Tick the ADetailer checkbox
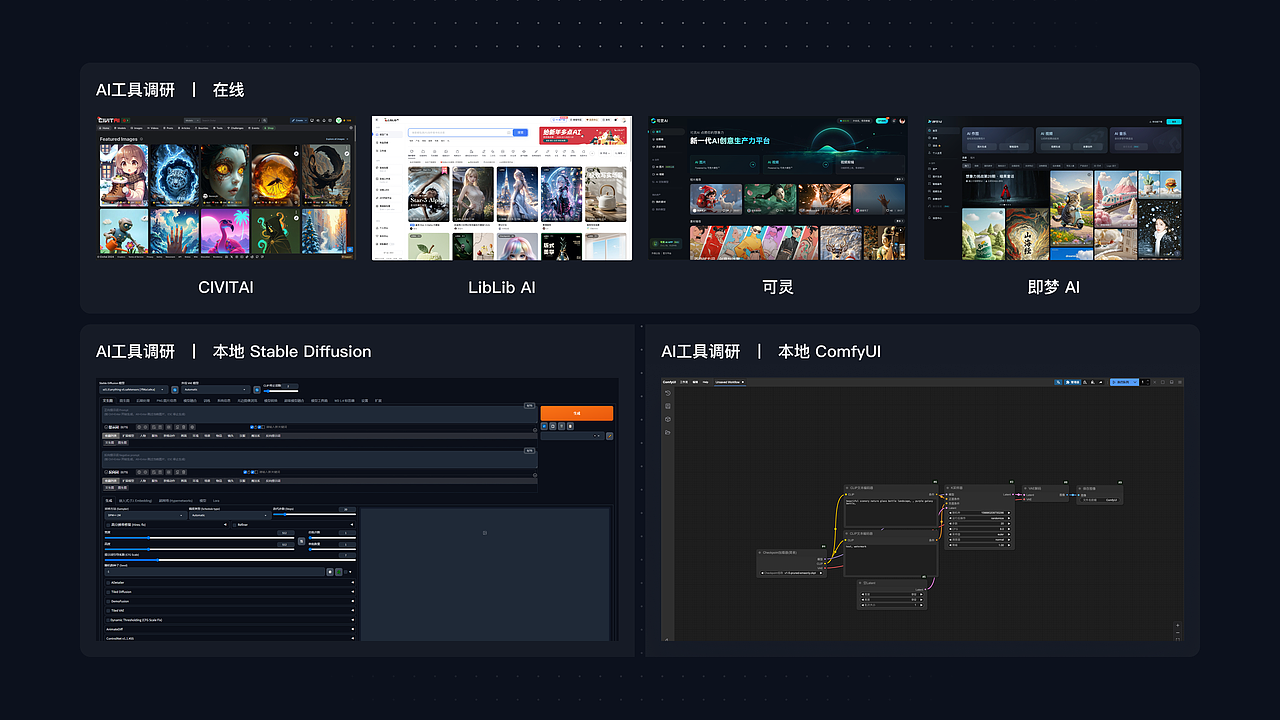 click(x=108, y=583)
